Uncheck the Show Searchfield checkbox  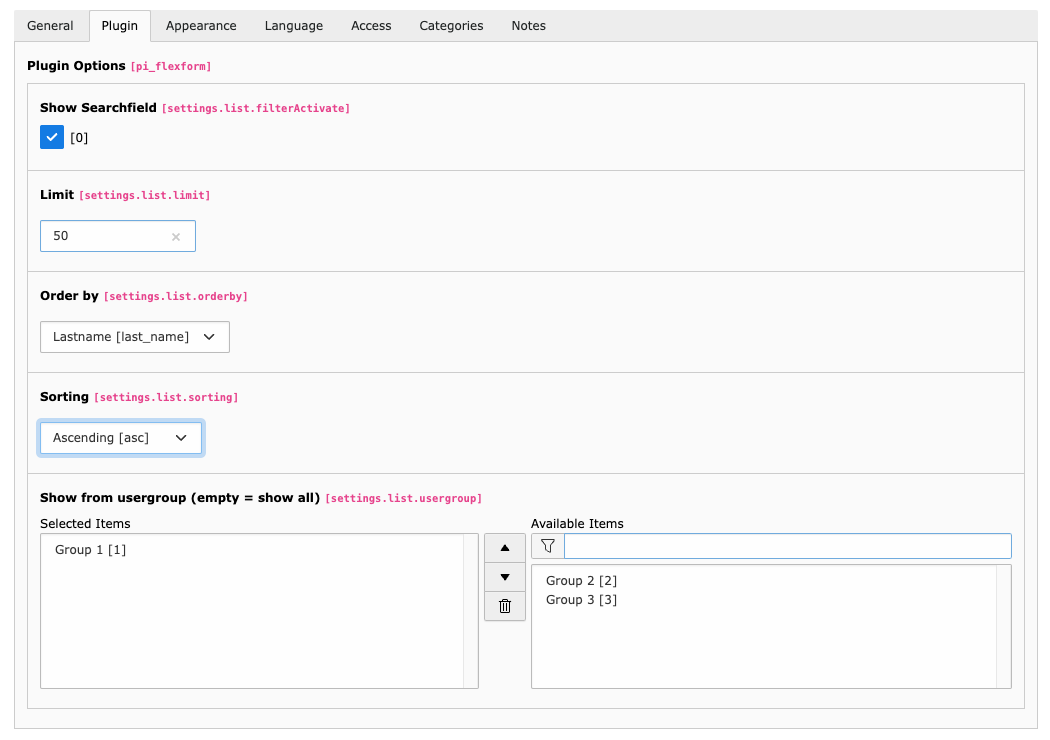[52, 137]
